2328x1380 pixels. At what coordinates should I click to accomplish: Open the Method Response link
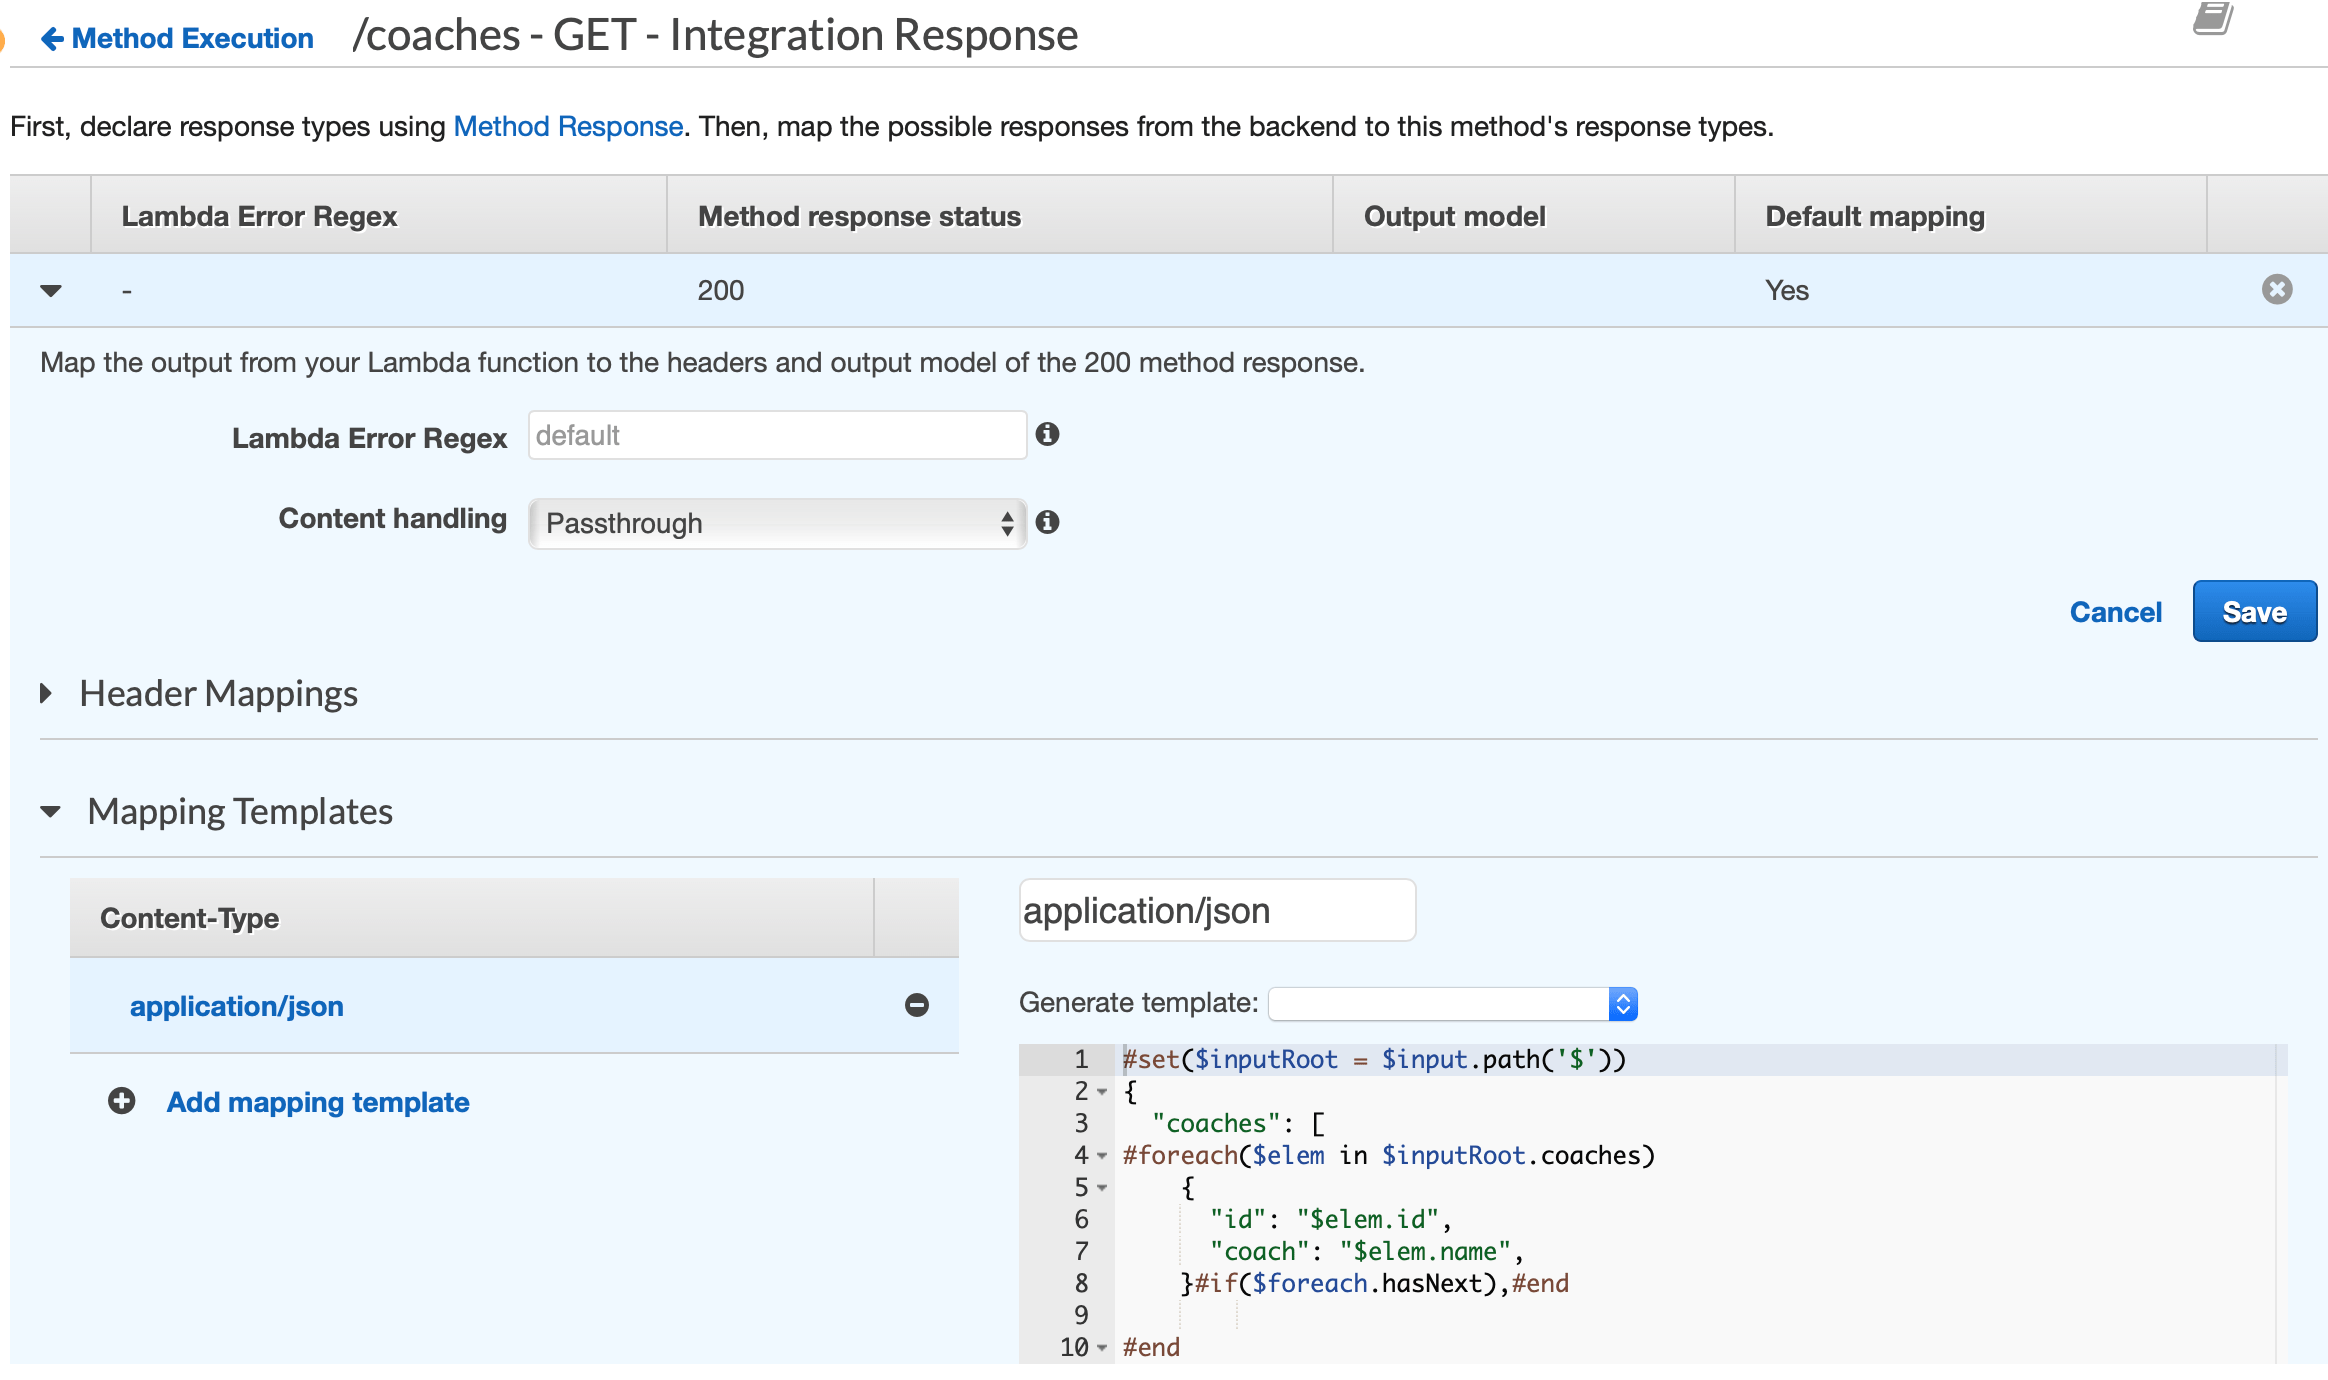point(567,125)
